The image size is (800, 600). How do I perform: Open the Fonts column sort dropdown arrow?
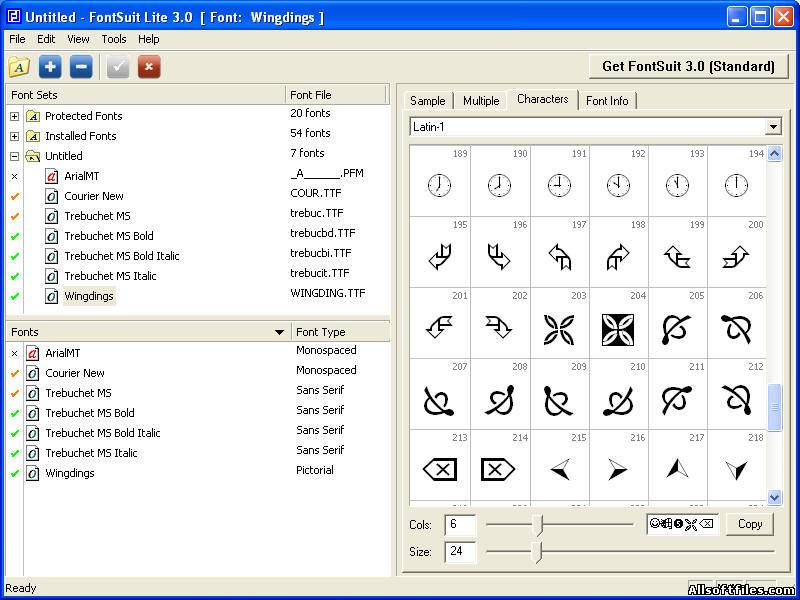[279, 332]
